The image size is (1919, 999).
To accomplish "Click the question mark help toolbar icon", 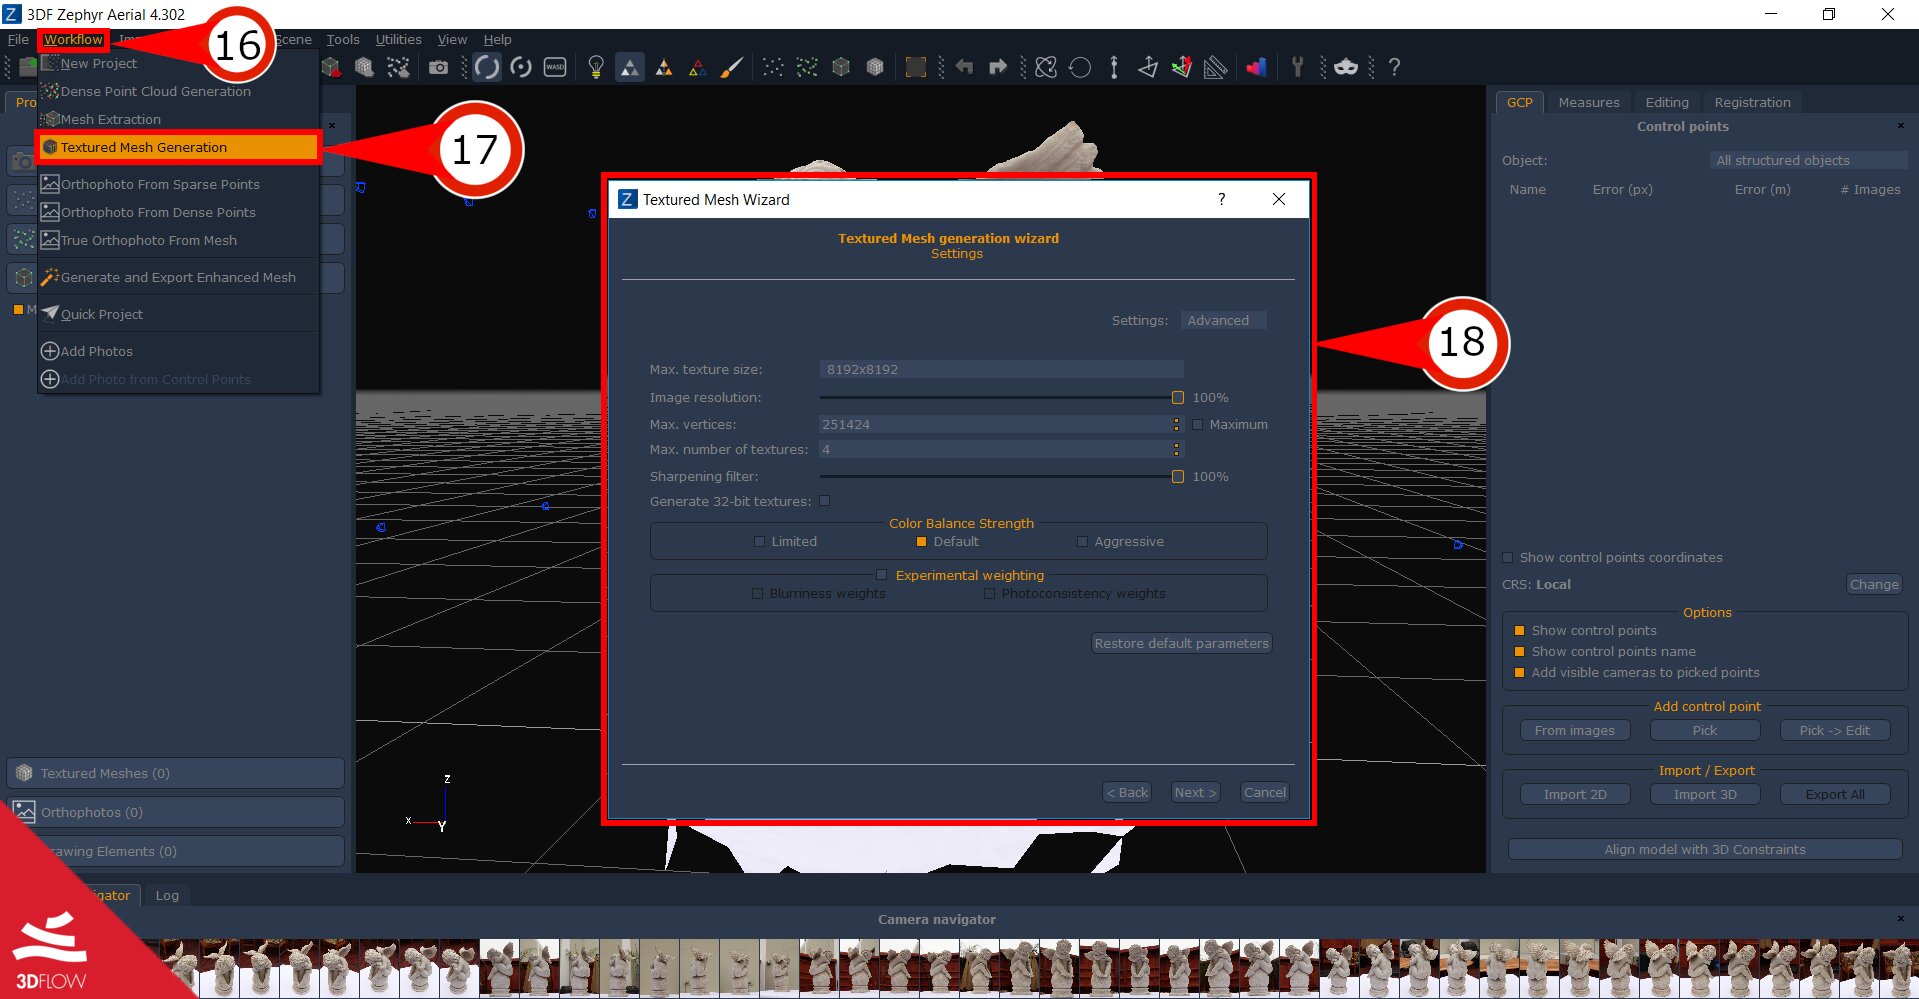I will [1394, 67].
